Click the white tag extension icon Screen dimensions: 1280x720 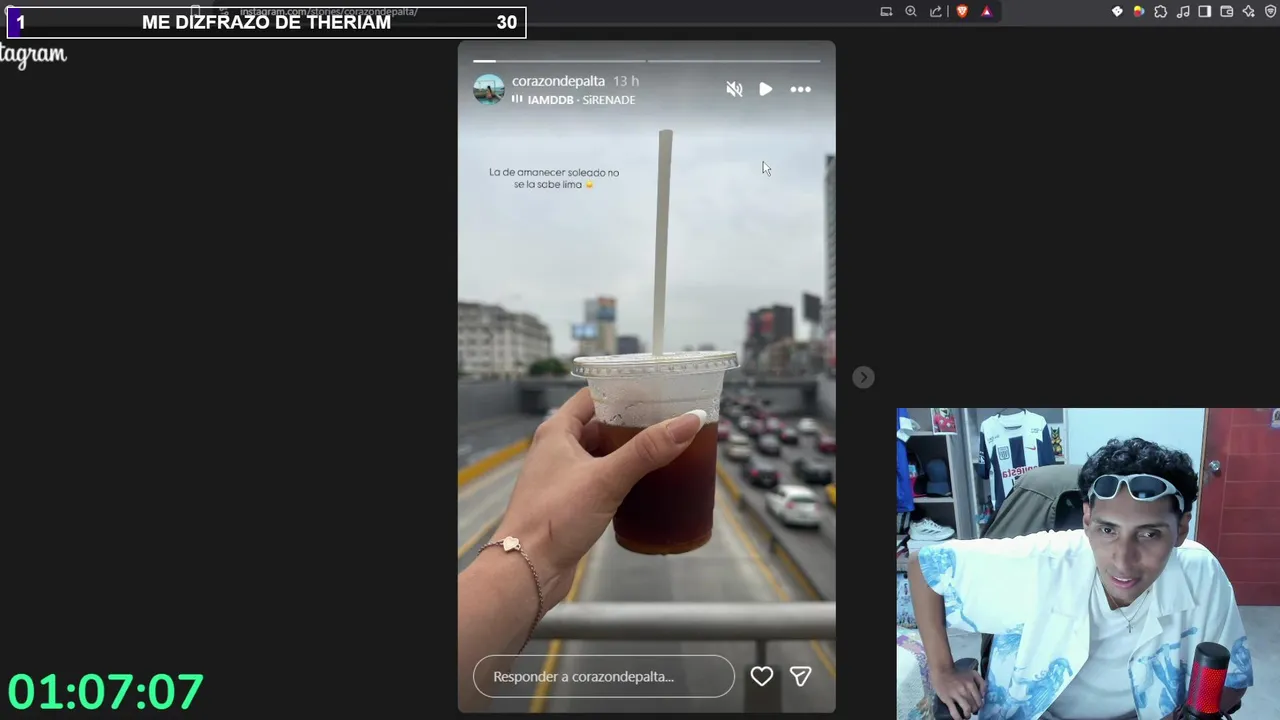pos(1117,12)
